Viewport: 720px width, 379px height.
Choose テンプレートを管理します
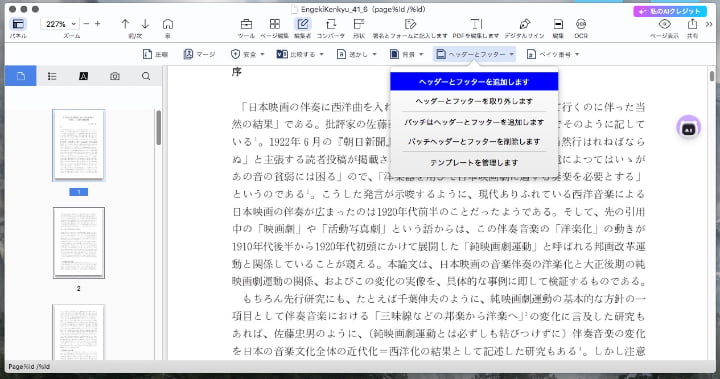tap(474, 163)
